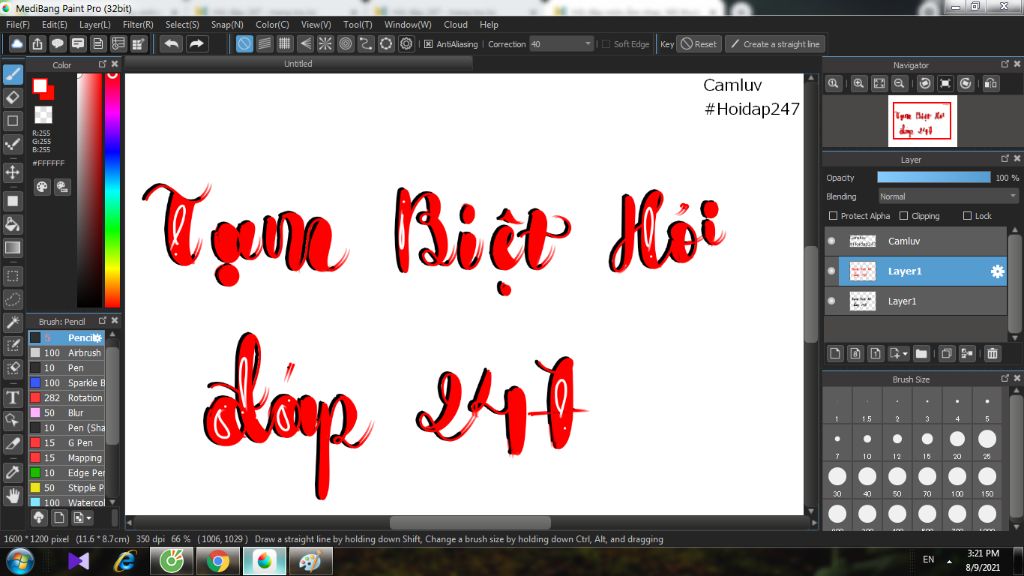Viewport: 1024px width, 576px height.
Task: Open the Snap menu
Action: (227, 24)
